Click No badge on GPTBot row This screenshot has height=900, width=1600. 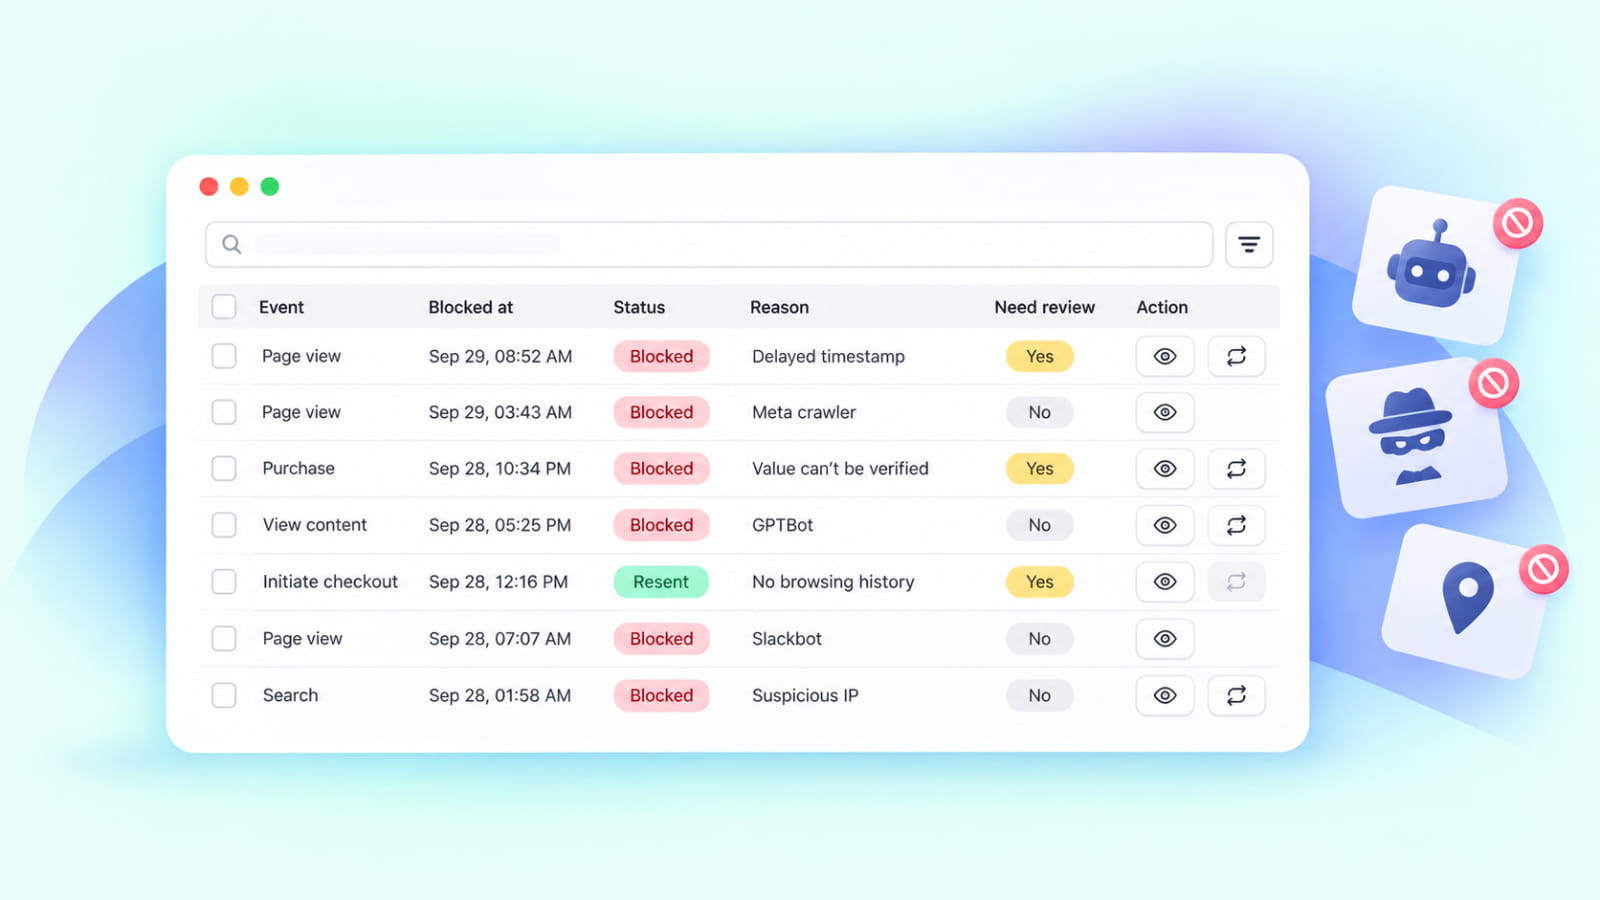tap(1040, 525)
